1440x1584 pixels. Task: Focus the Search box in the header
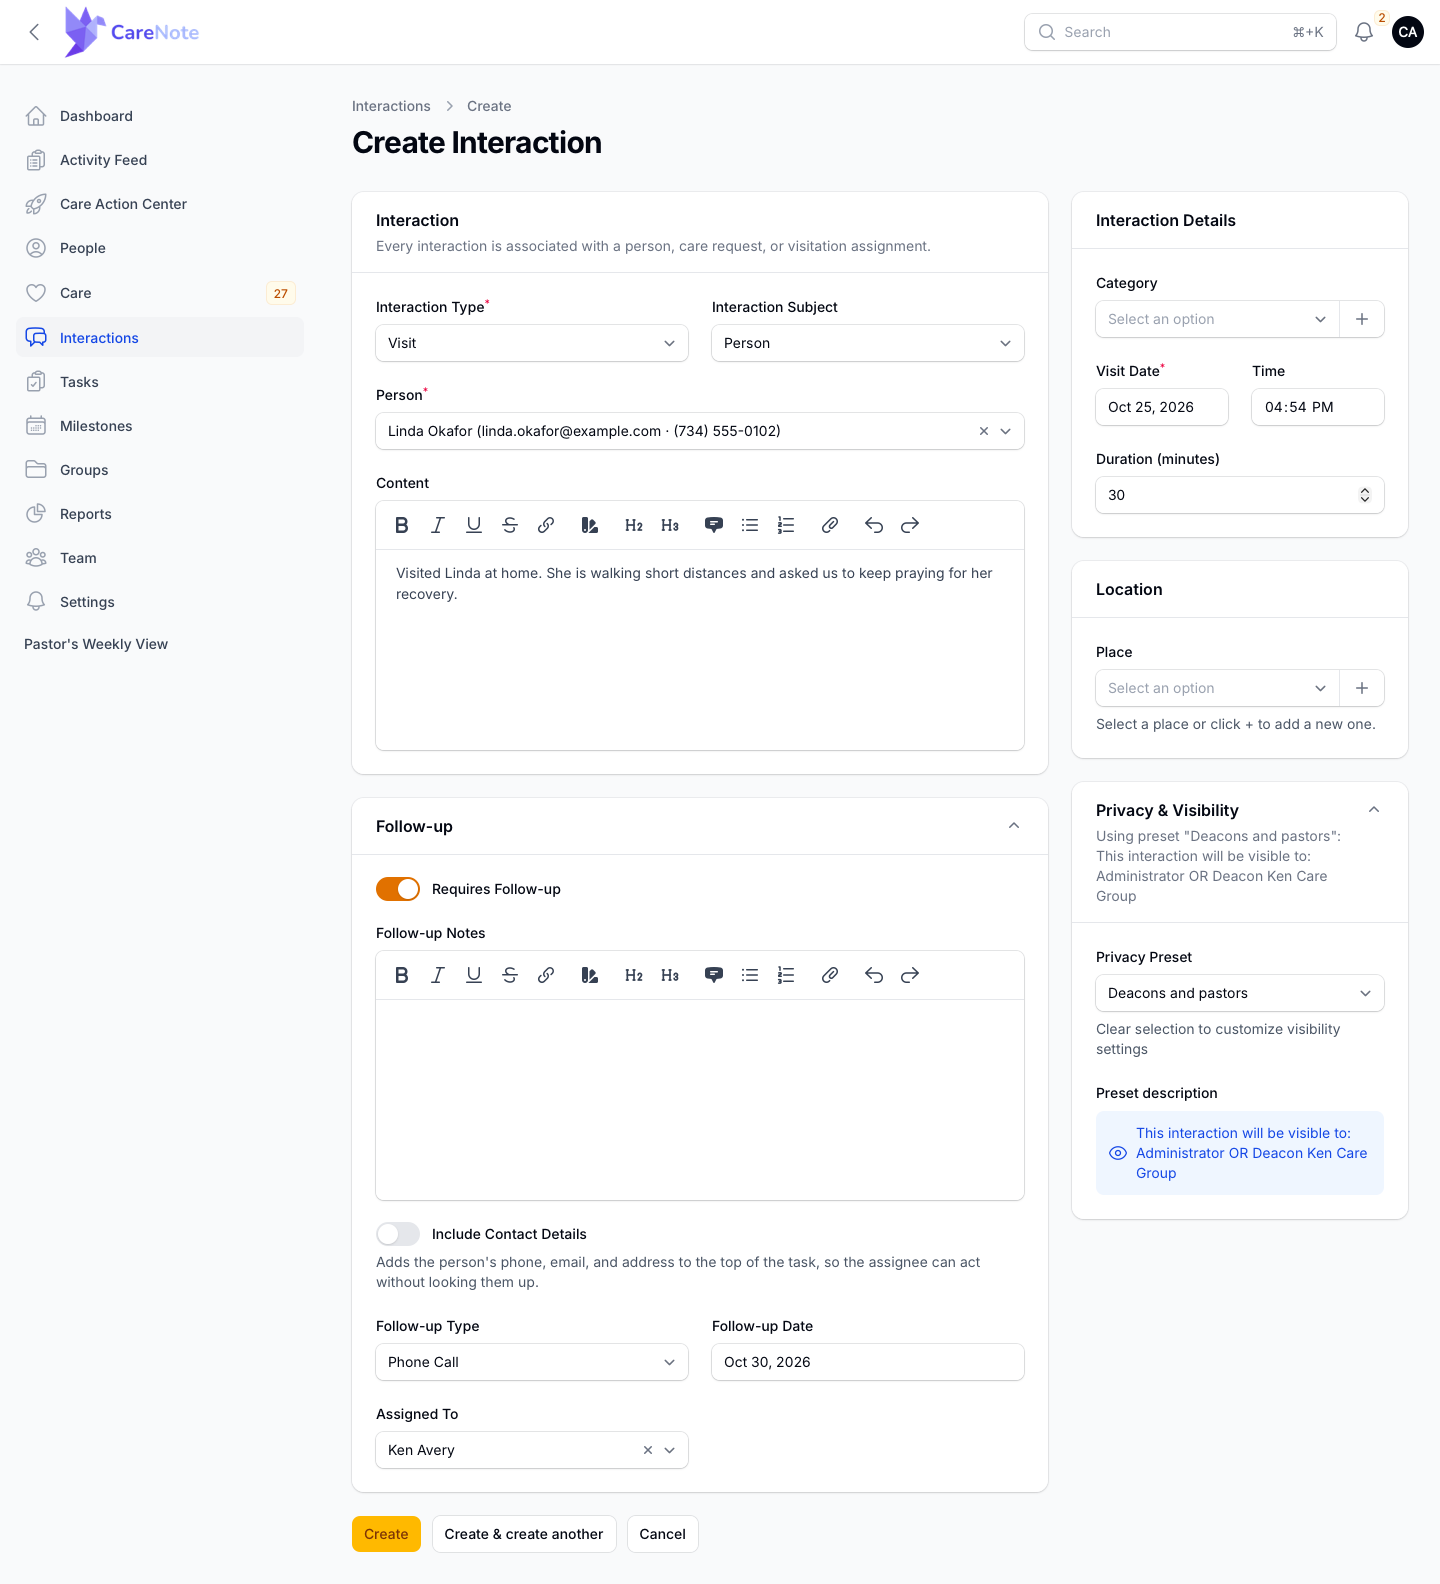coord(1180,32)
